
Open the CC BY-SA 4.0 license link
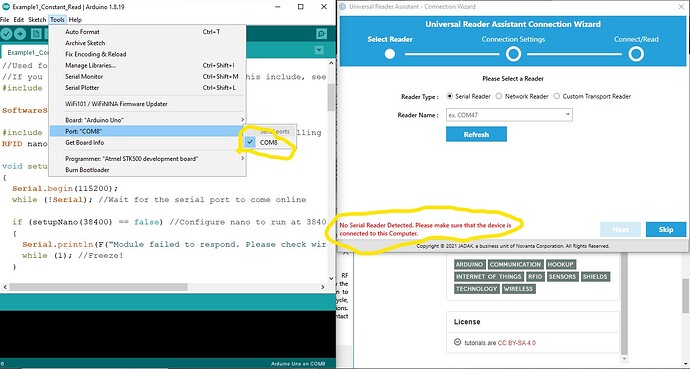pos(517,343)
